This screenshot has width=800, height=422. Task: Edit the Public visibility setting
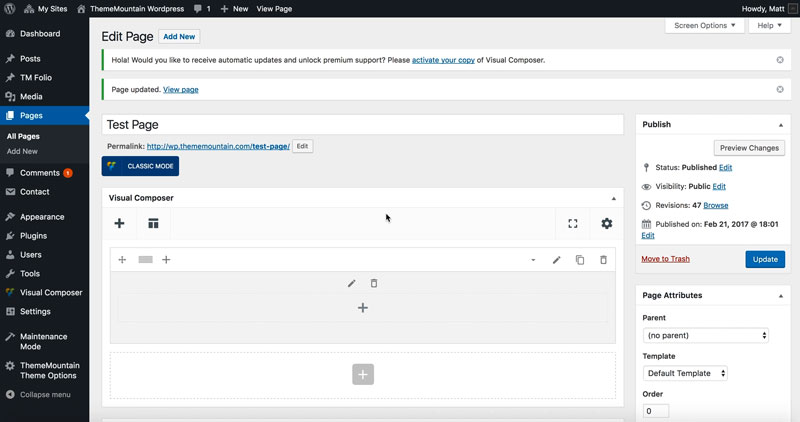point(719,187)
